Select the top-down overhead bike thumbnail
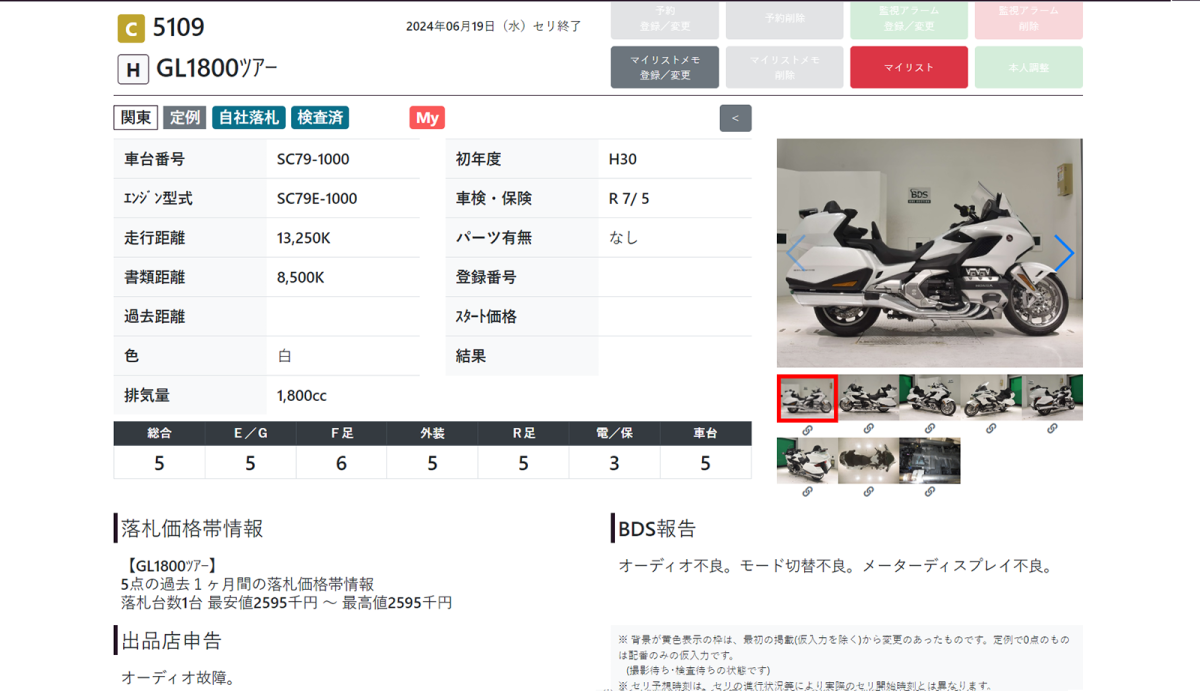Screen dimensions: 1200x691 click(868, 460)
